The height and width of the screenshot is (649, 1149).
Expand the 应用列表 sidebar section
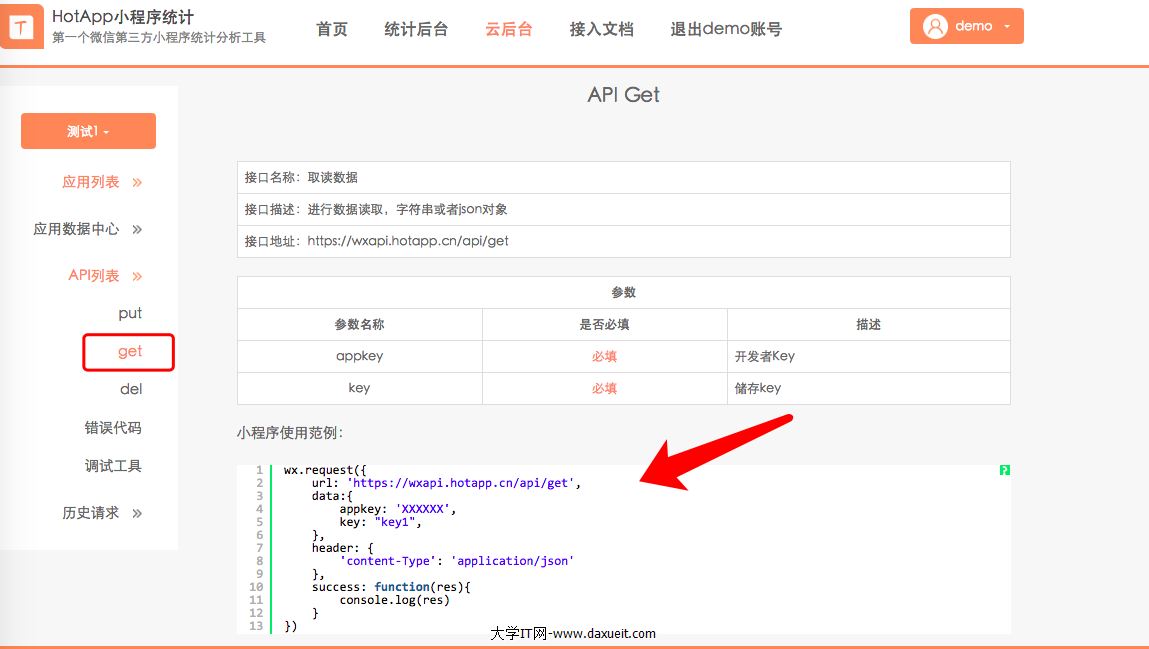(102, 182)
